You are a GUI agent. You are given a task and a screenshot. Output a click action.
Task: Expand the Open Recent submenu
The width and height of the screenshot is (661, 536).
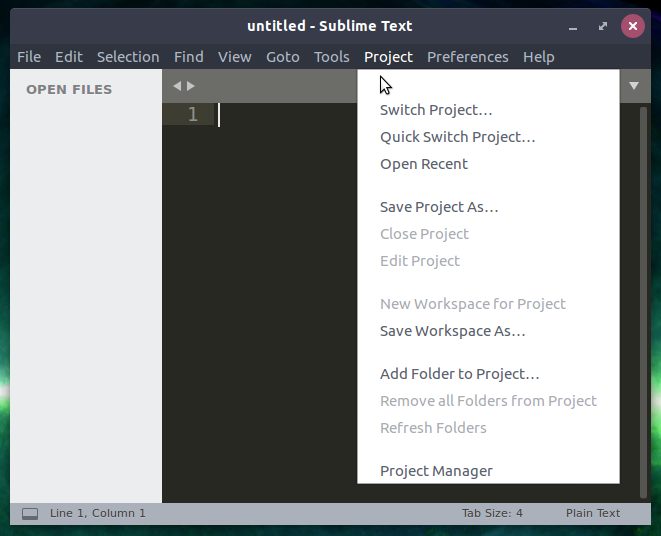(424, 164)
